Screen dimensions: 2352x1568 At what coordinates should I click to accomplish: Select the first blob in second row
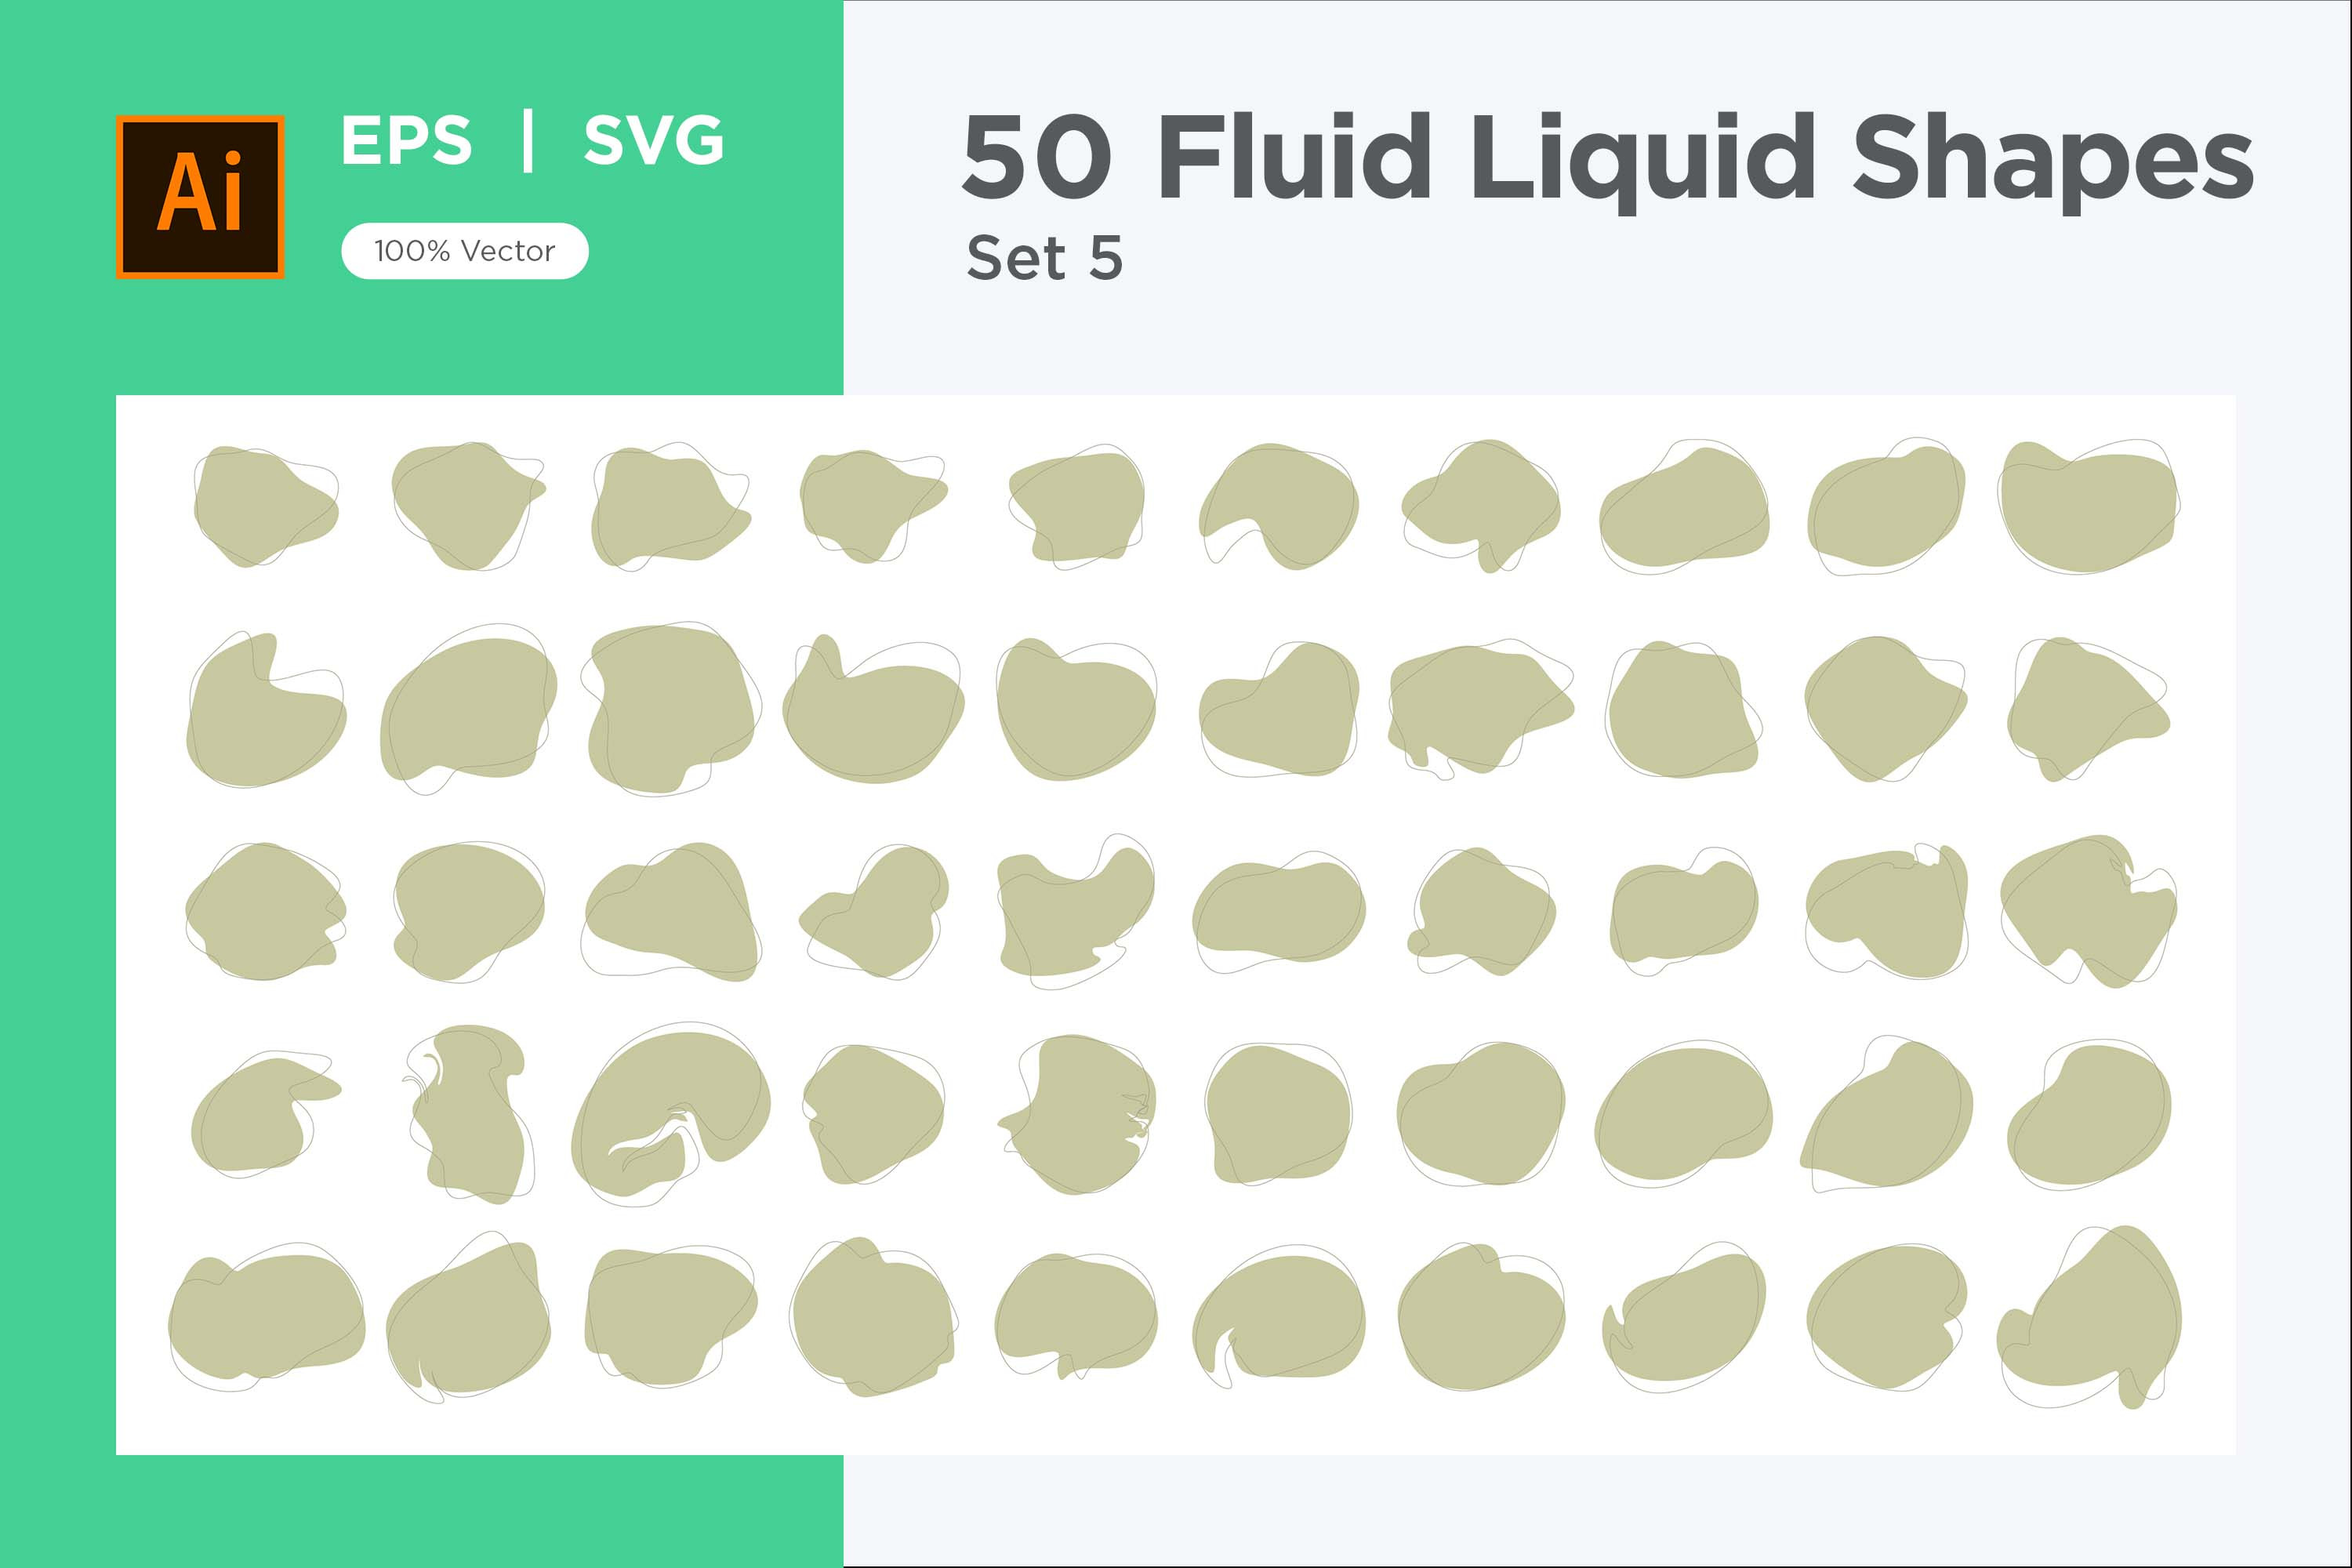pyautogui.click(x=266, y=709)
